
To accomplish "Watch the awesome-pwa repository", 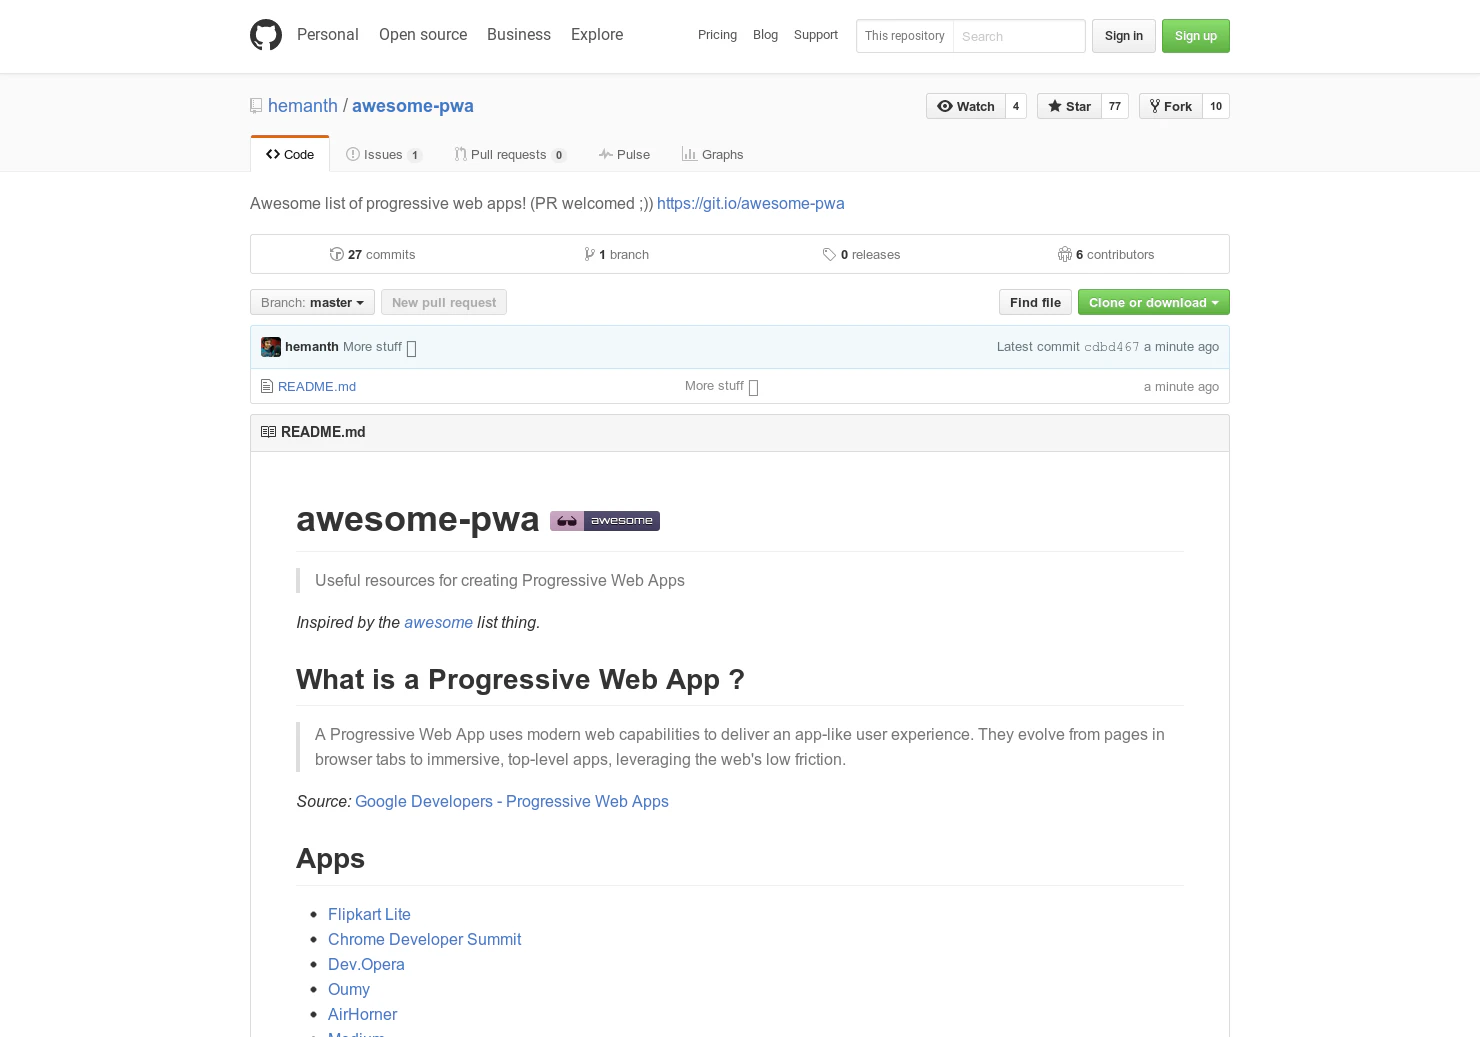I will 965,106.
